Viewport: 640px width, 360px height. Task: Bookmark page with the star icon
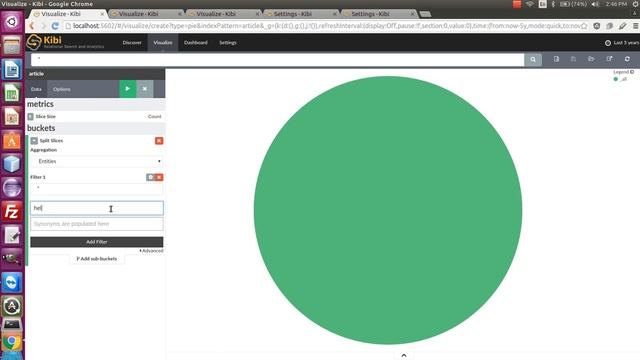[584, 26]
